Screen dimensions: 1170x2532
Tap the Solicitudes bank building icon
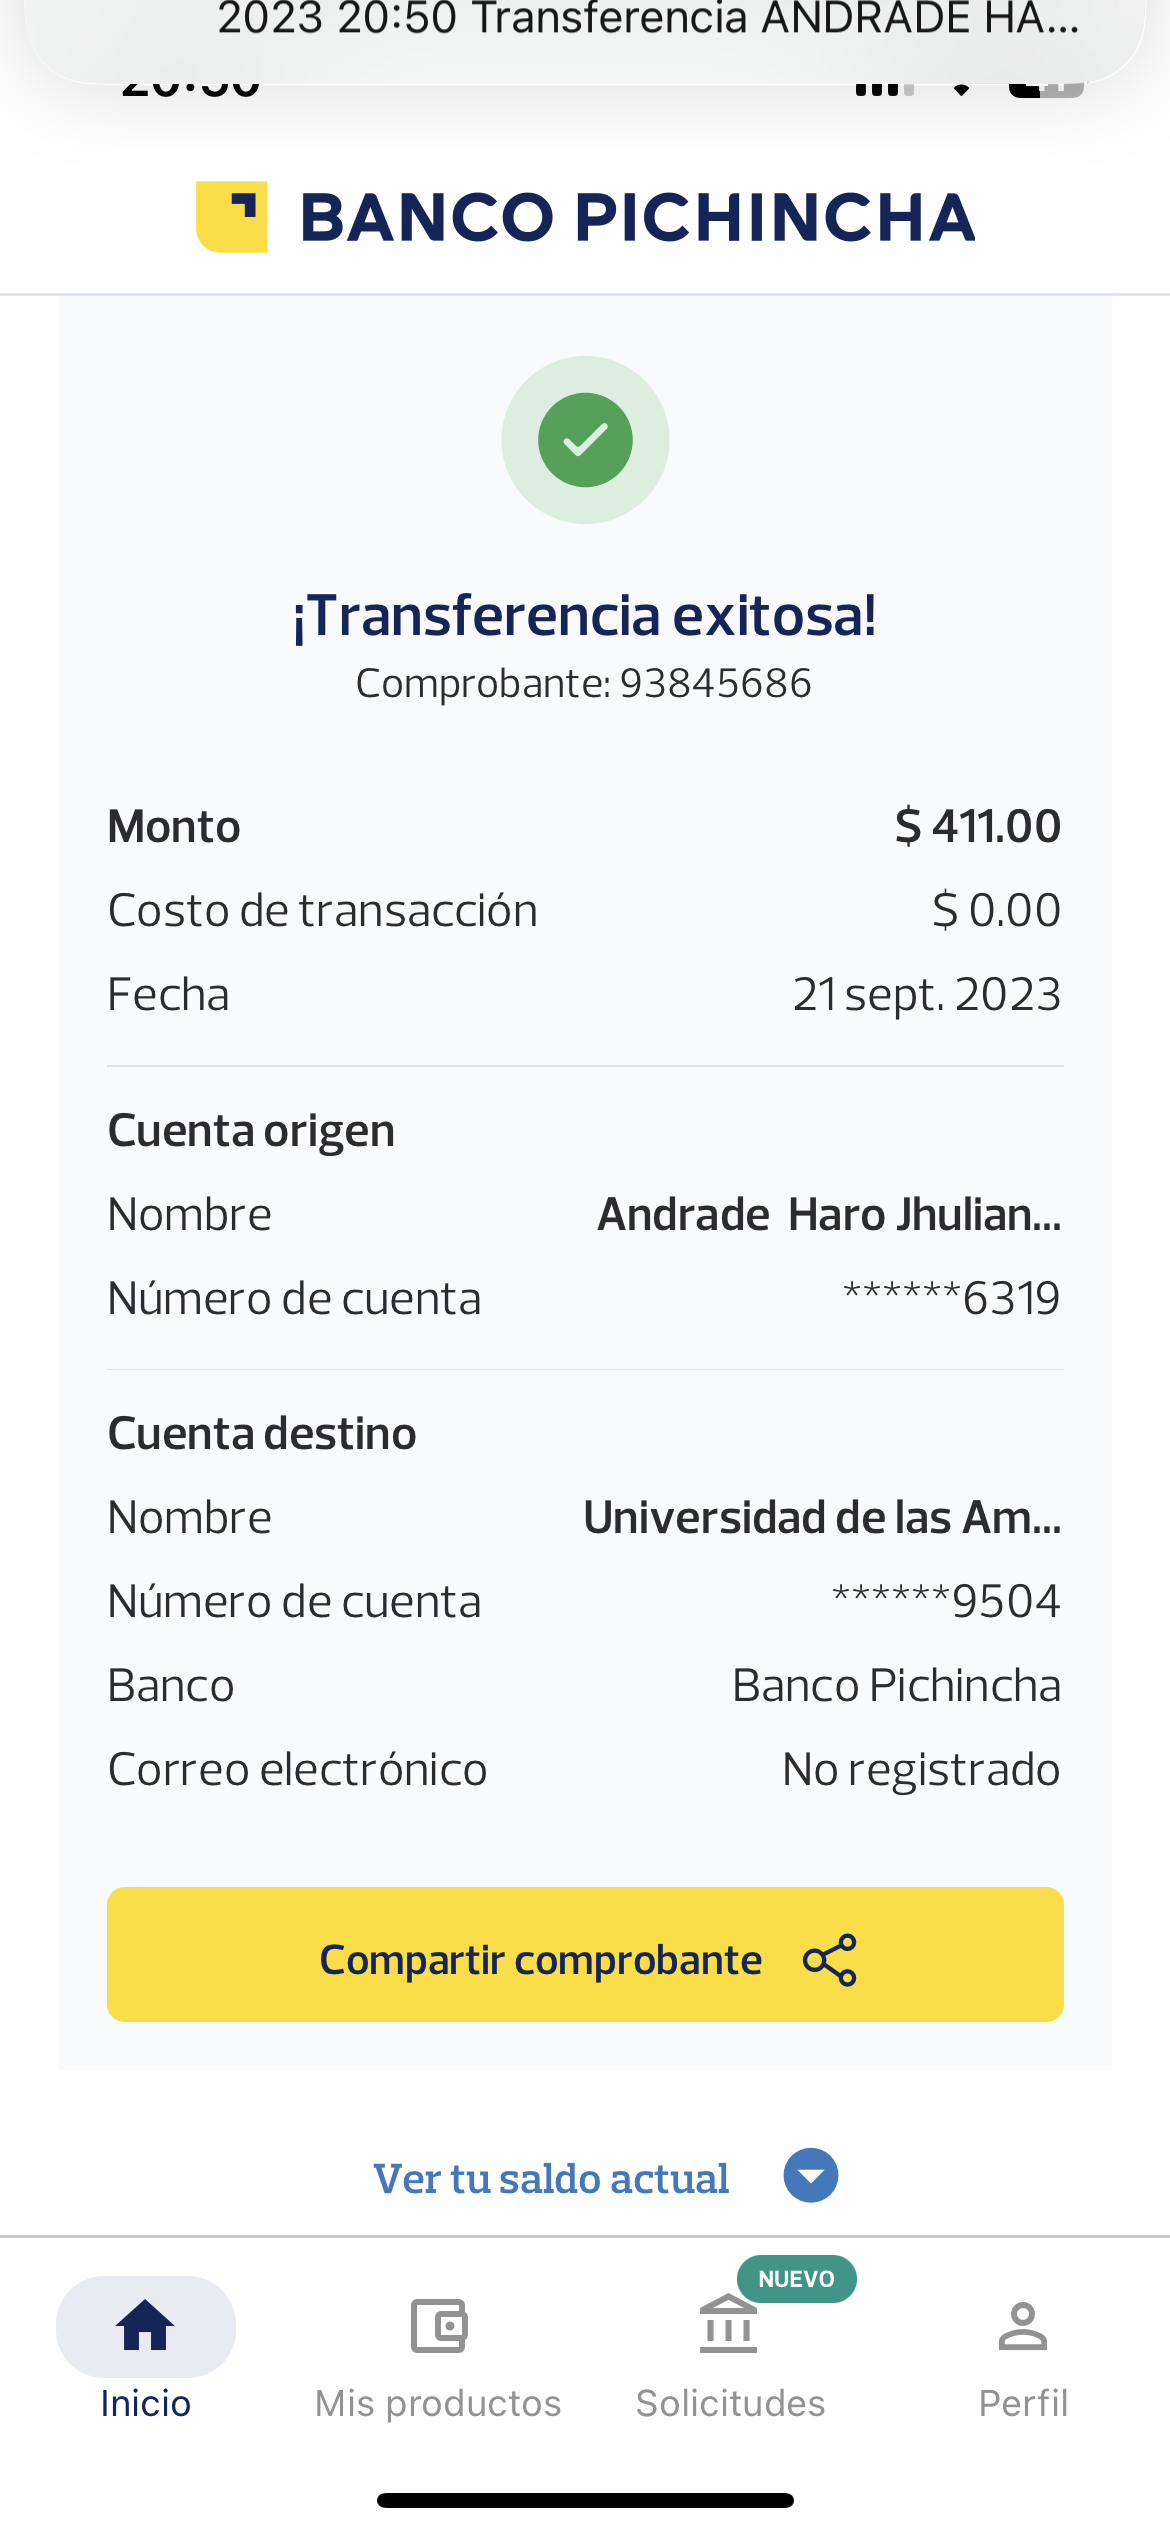[728, 2325]
